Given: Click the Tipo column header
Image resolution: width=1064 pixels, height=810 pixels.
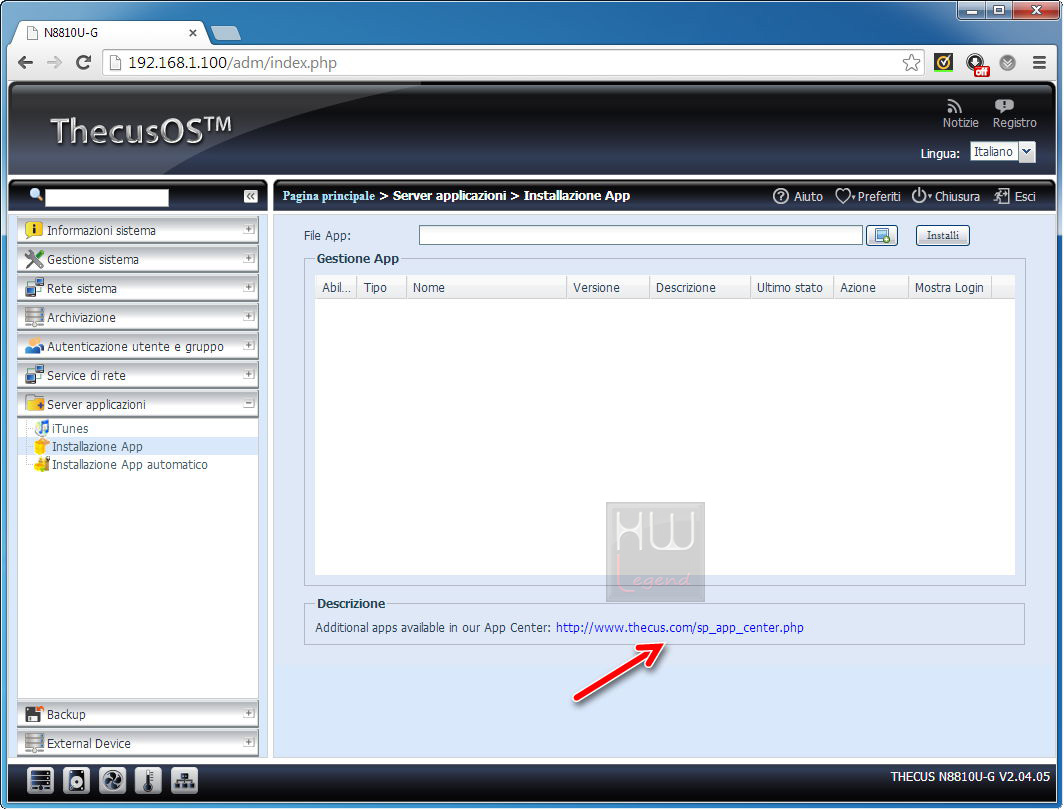Looking at the screenshot, I should click(381, 288).
